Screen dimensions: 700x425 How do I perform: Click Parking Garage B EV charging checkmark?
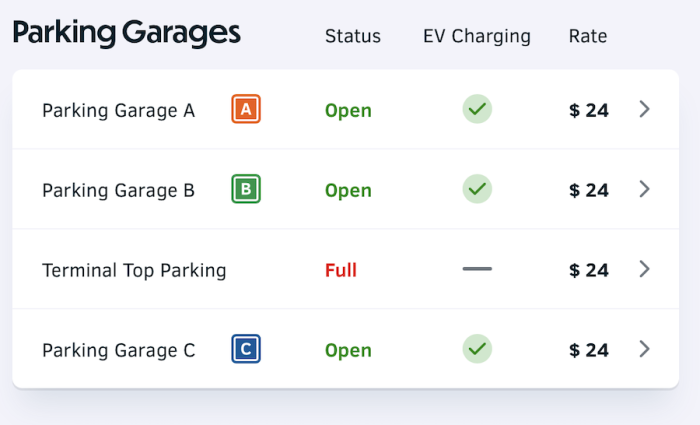point(477,189)
